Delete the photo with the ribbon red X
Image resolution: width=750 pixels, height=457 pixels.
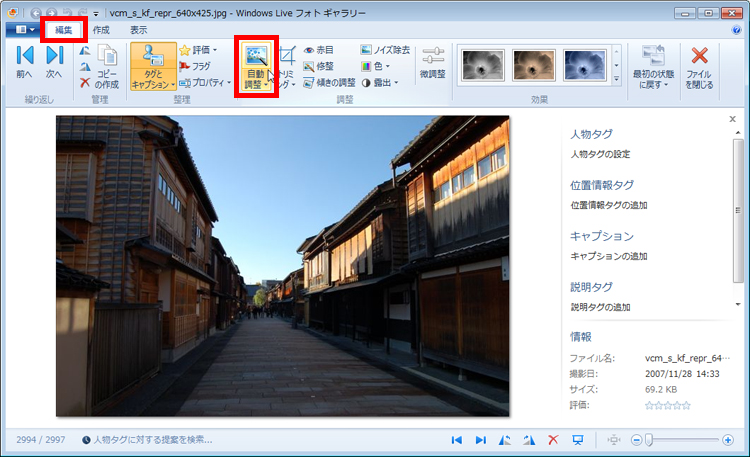pos(85,83)
